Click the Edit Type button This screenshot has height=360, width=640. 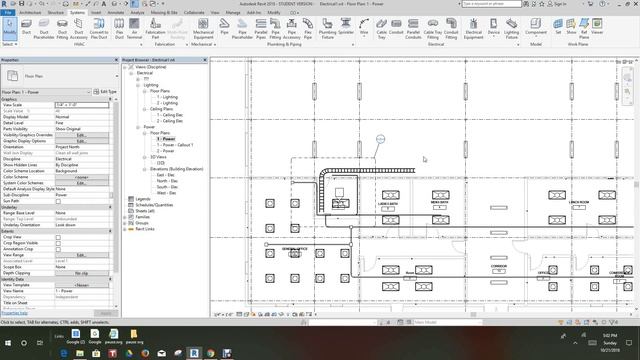(x=105, y=92)
